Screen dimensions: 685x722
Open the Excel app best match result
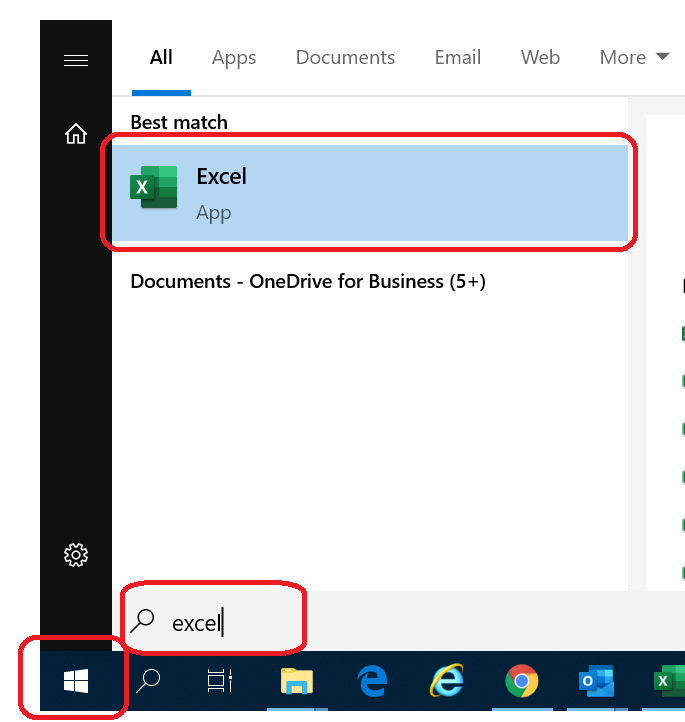(370, 192)
